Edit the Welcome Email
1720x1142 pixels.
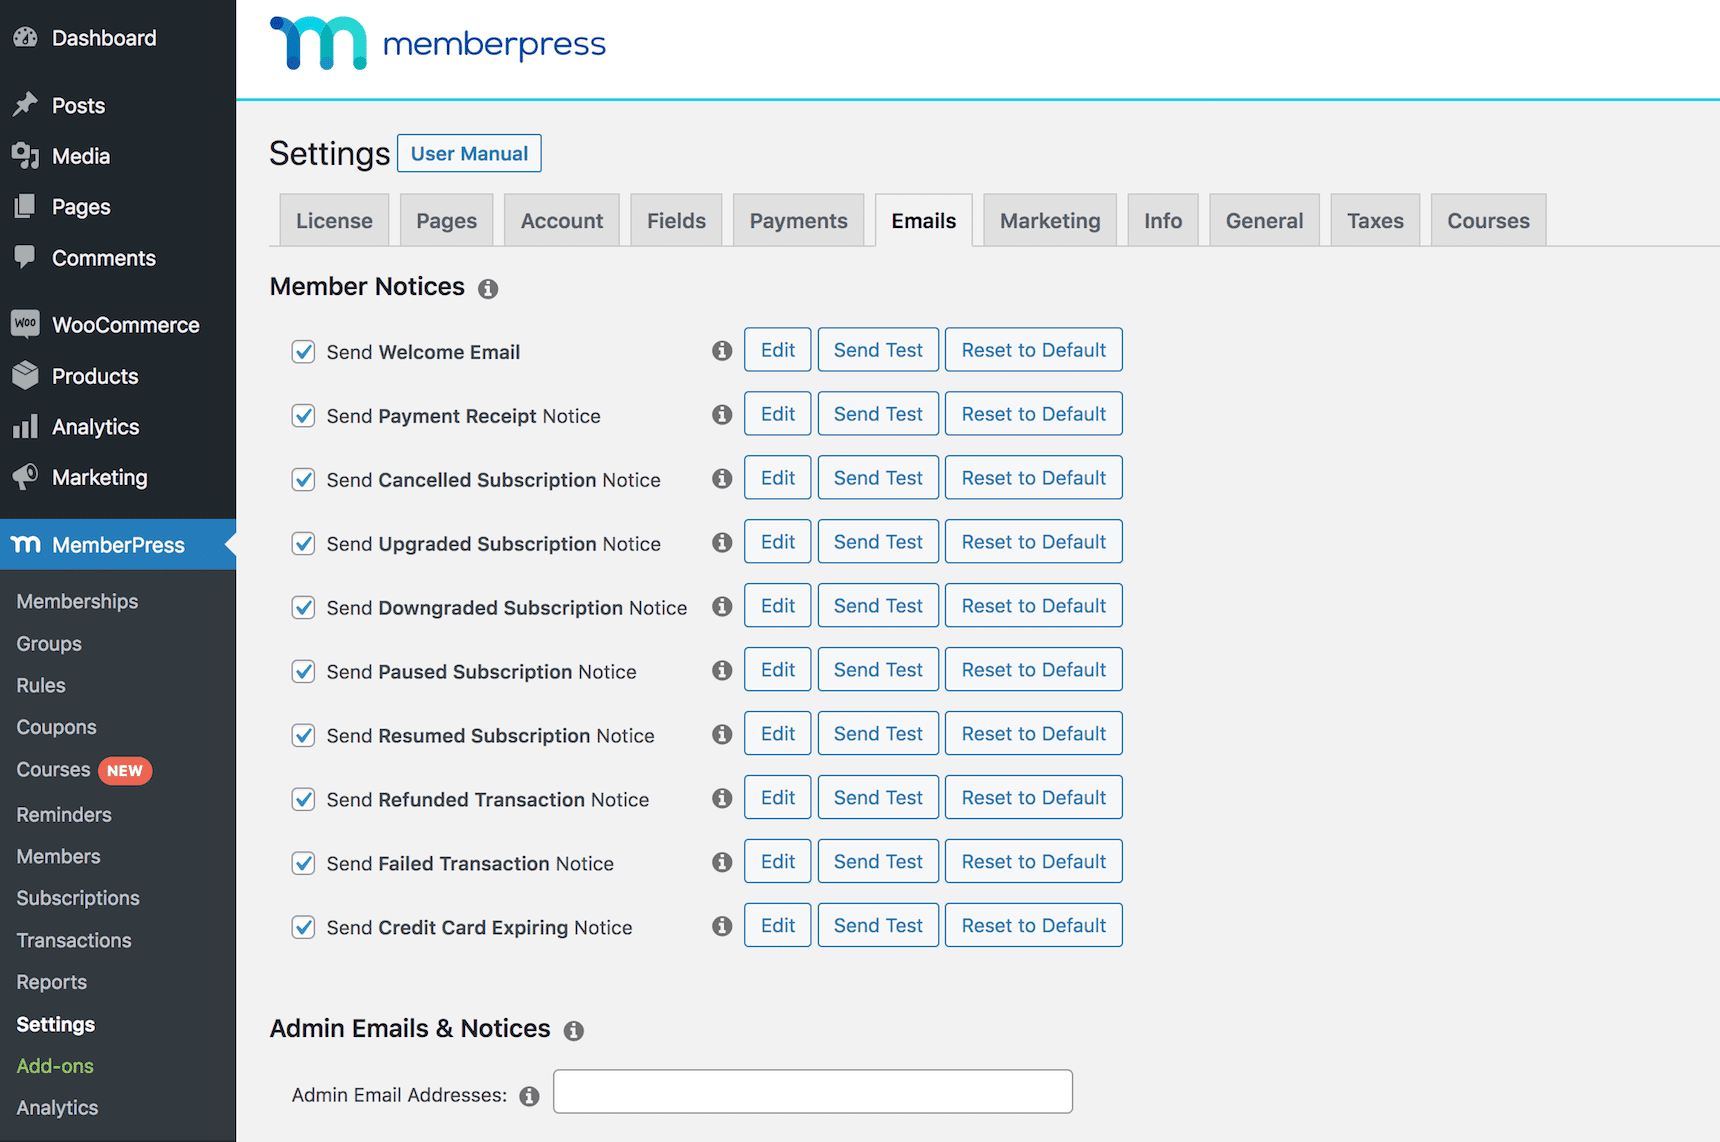click(777, 350)
